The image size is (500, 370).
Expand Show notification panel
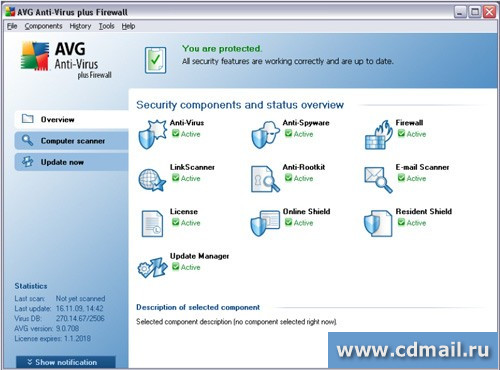pos(66,362)
